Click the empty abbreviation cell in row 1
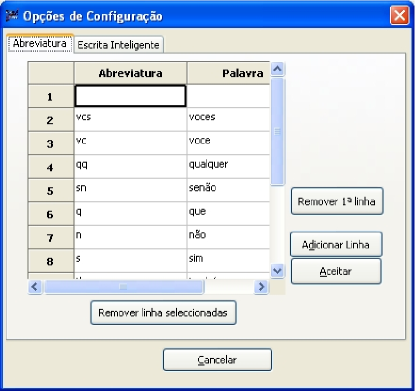Viewport: 415px width, 391px height. [130, 96]
